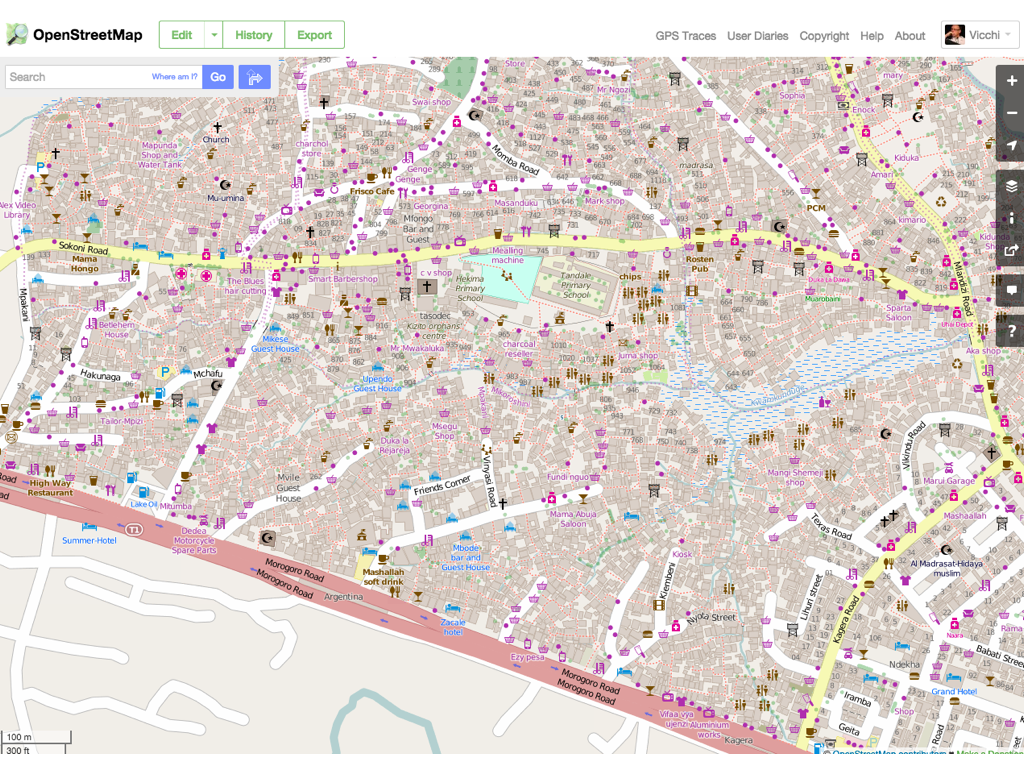Open the map key info panel
Screen dimensions: 1024x768
tap(1012, 219)
